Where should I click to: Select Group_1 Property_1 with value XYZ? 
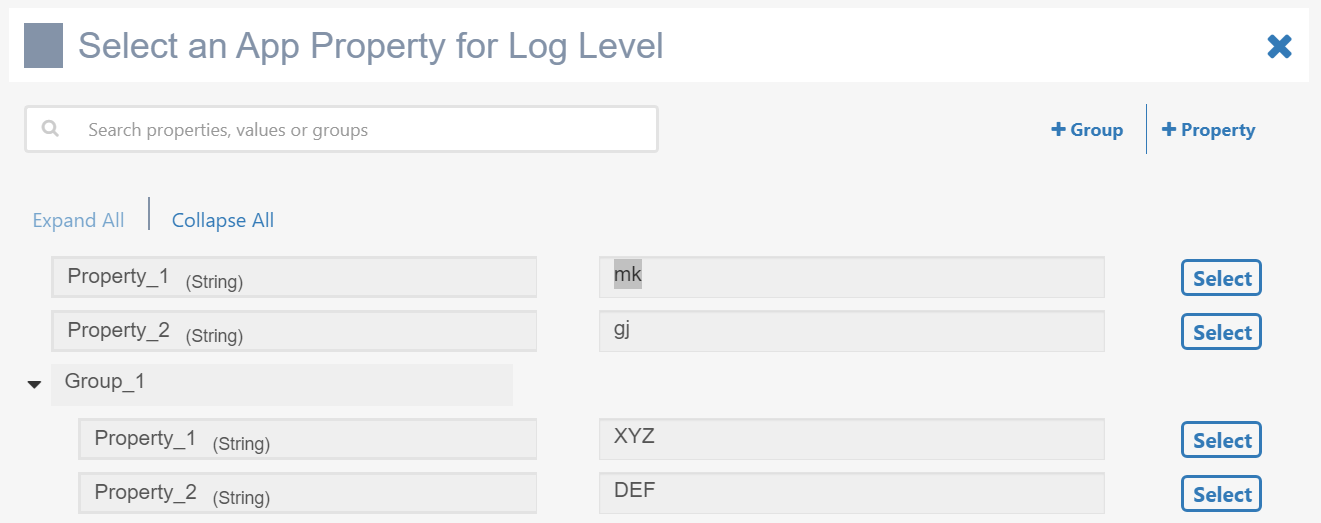tap(1221, 441)
